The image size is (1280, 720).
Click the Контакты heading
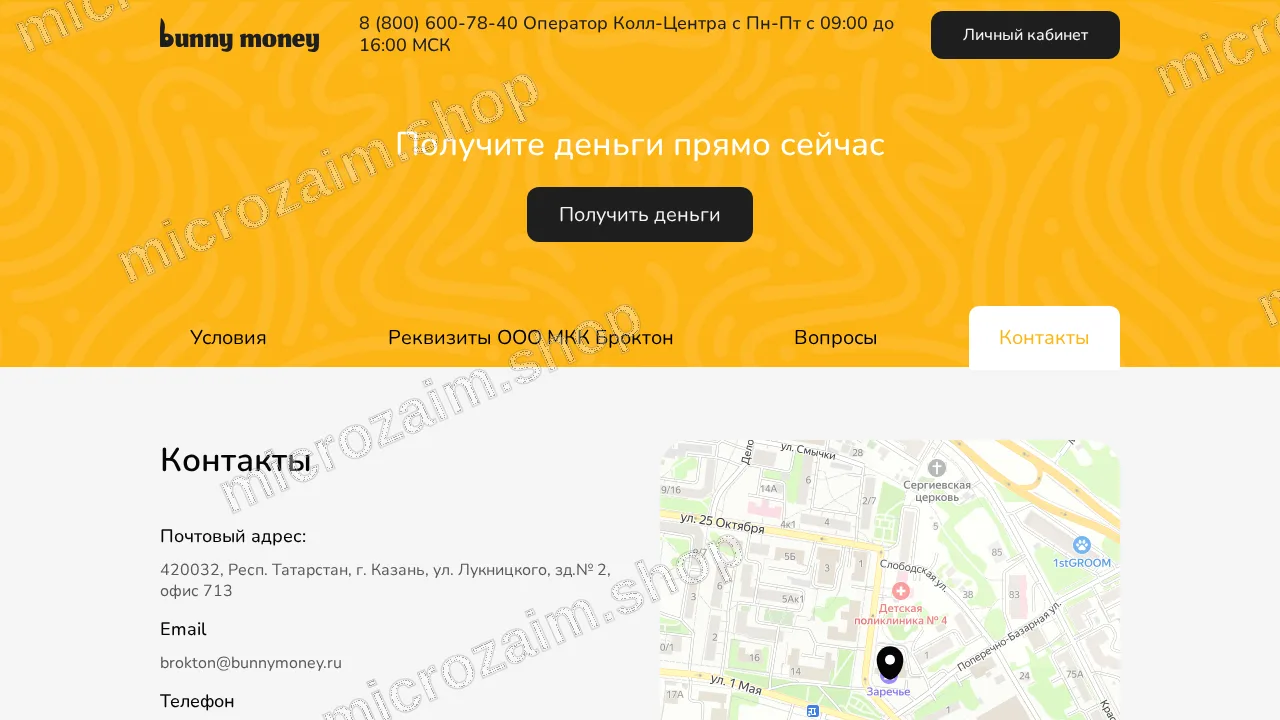coord(236,460)
